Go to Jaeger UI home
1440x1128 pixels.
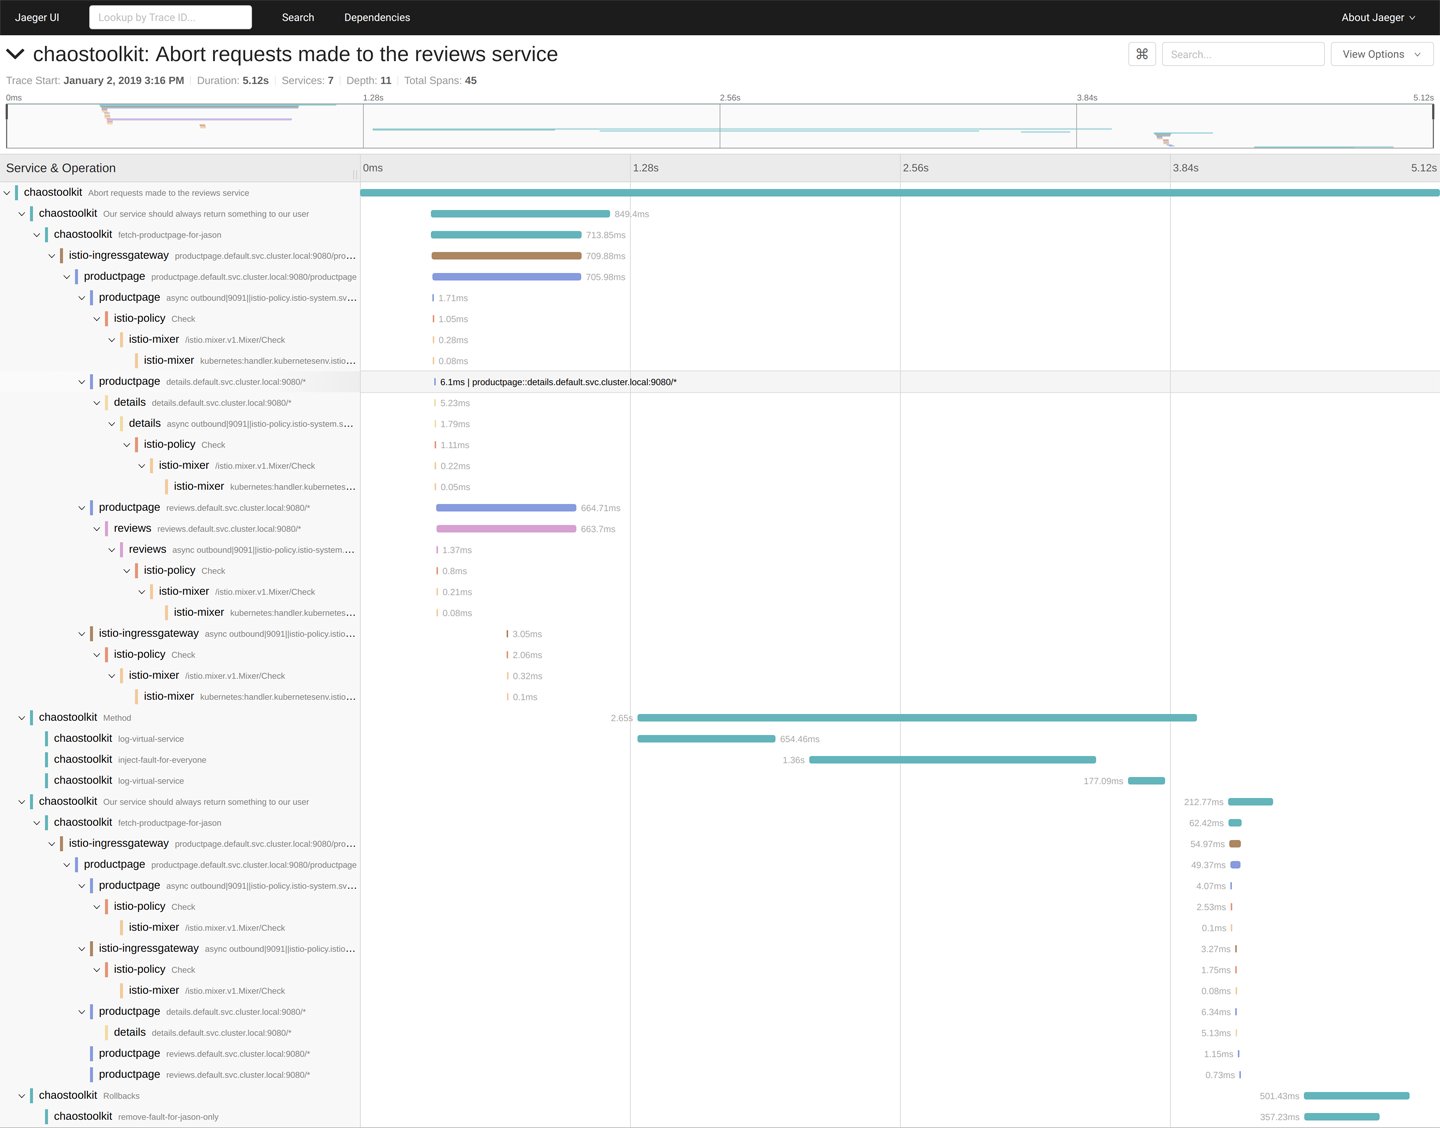[37, 17]
